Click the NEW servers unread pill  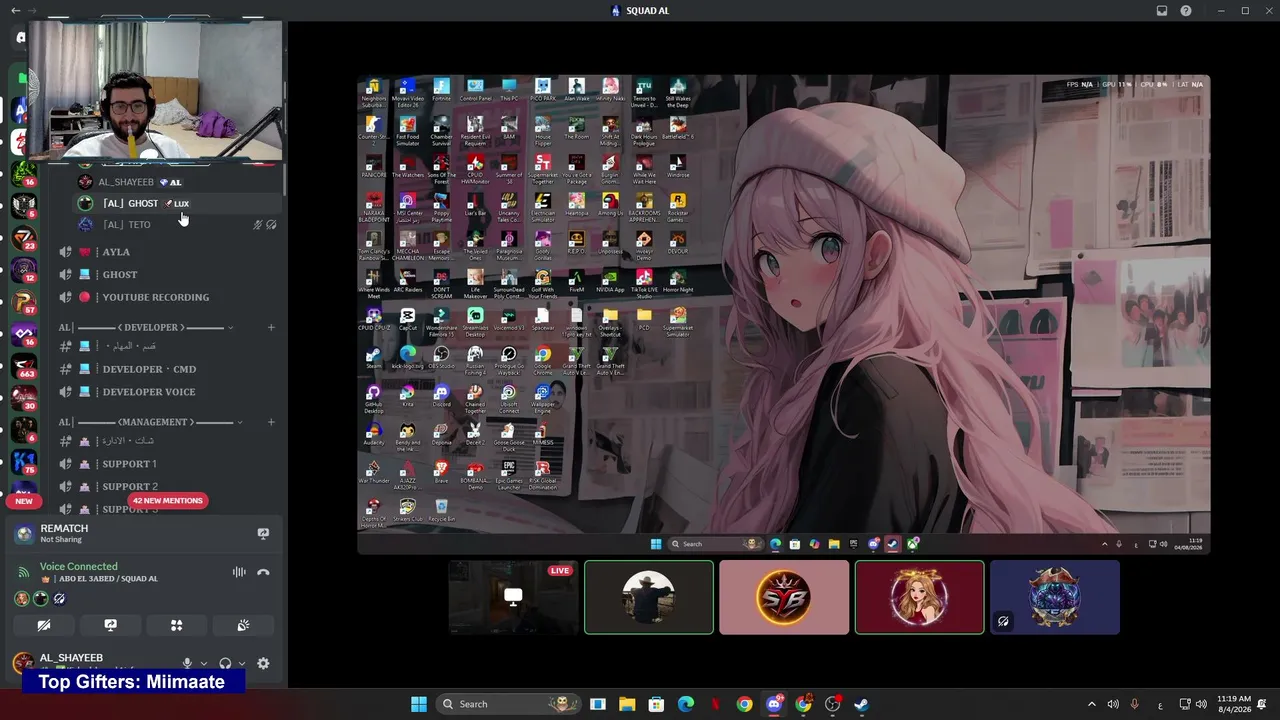pos(24,501)
